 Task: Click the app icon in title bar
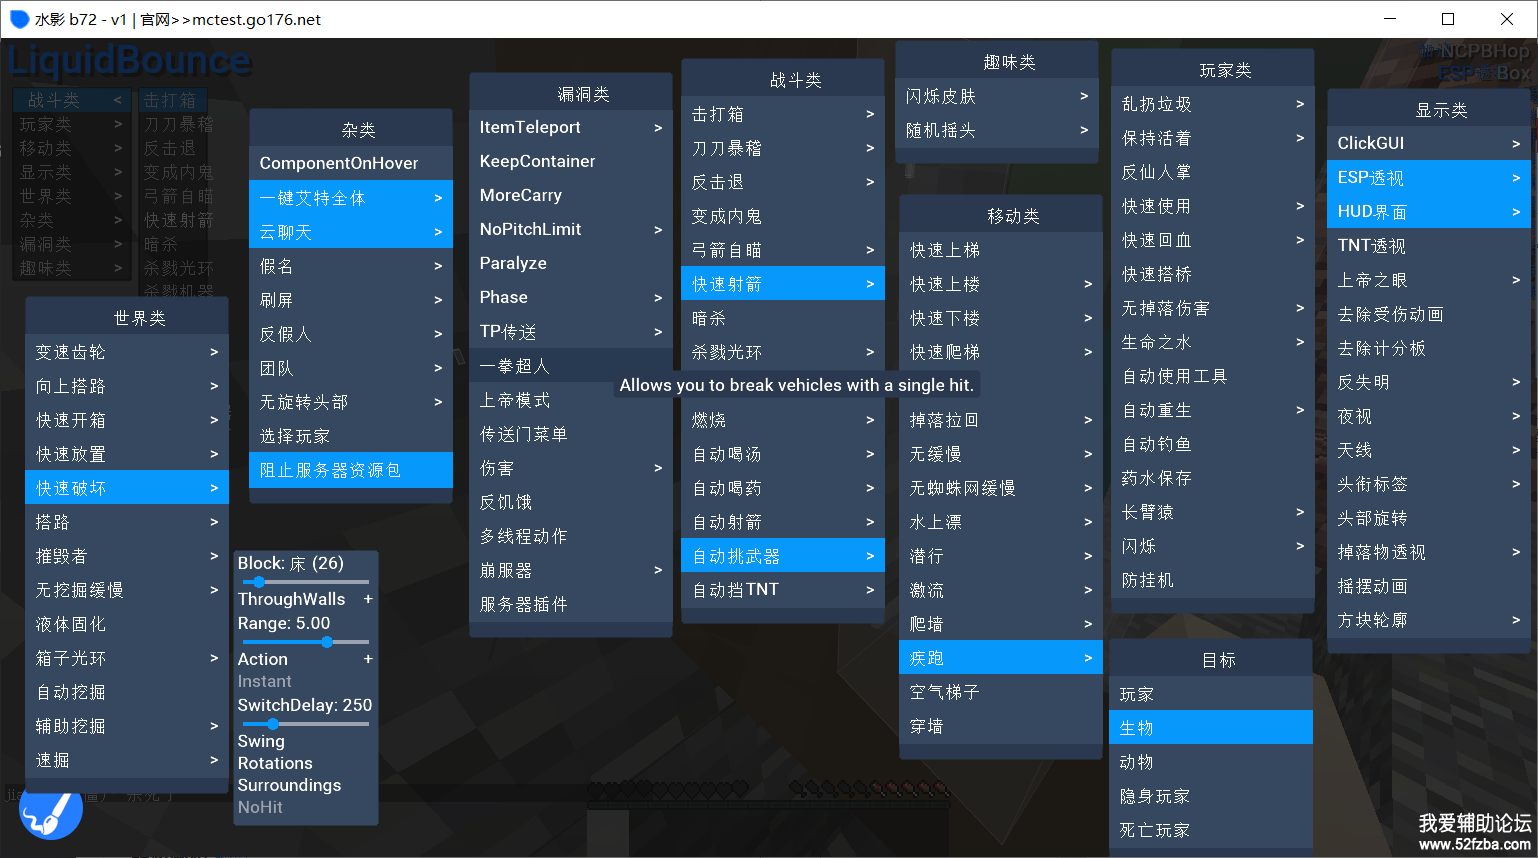pos(19,19)
